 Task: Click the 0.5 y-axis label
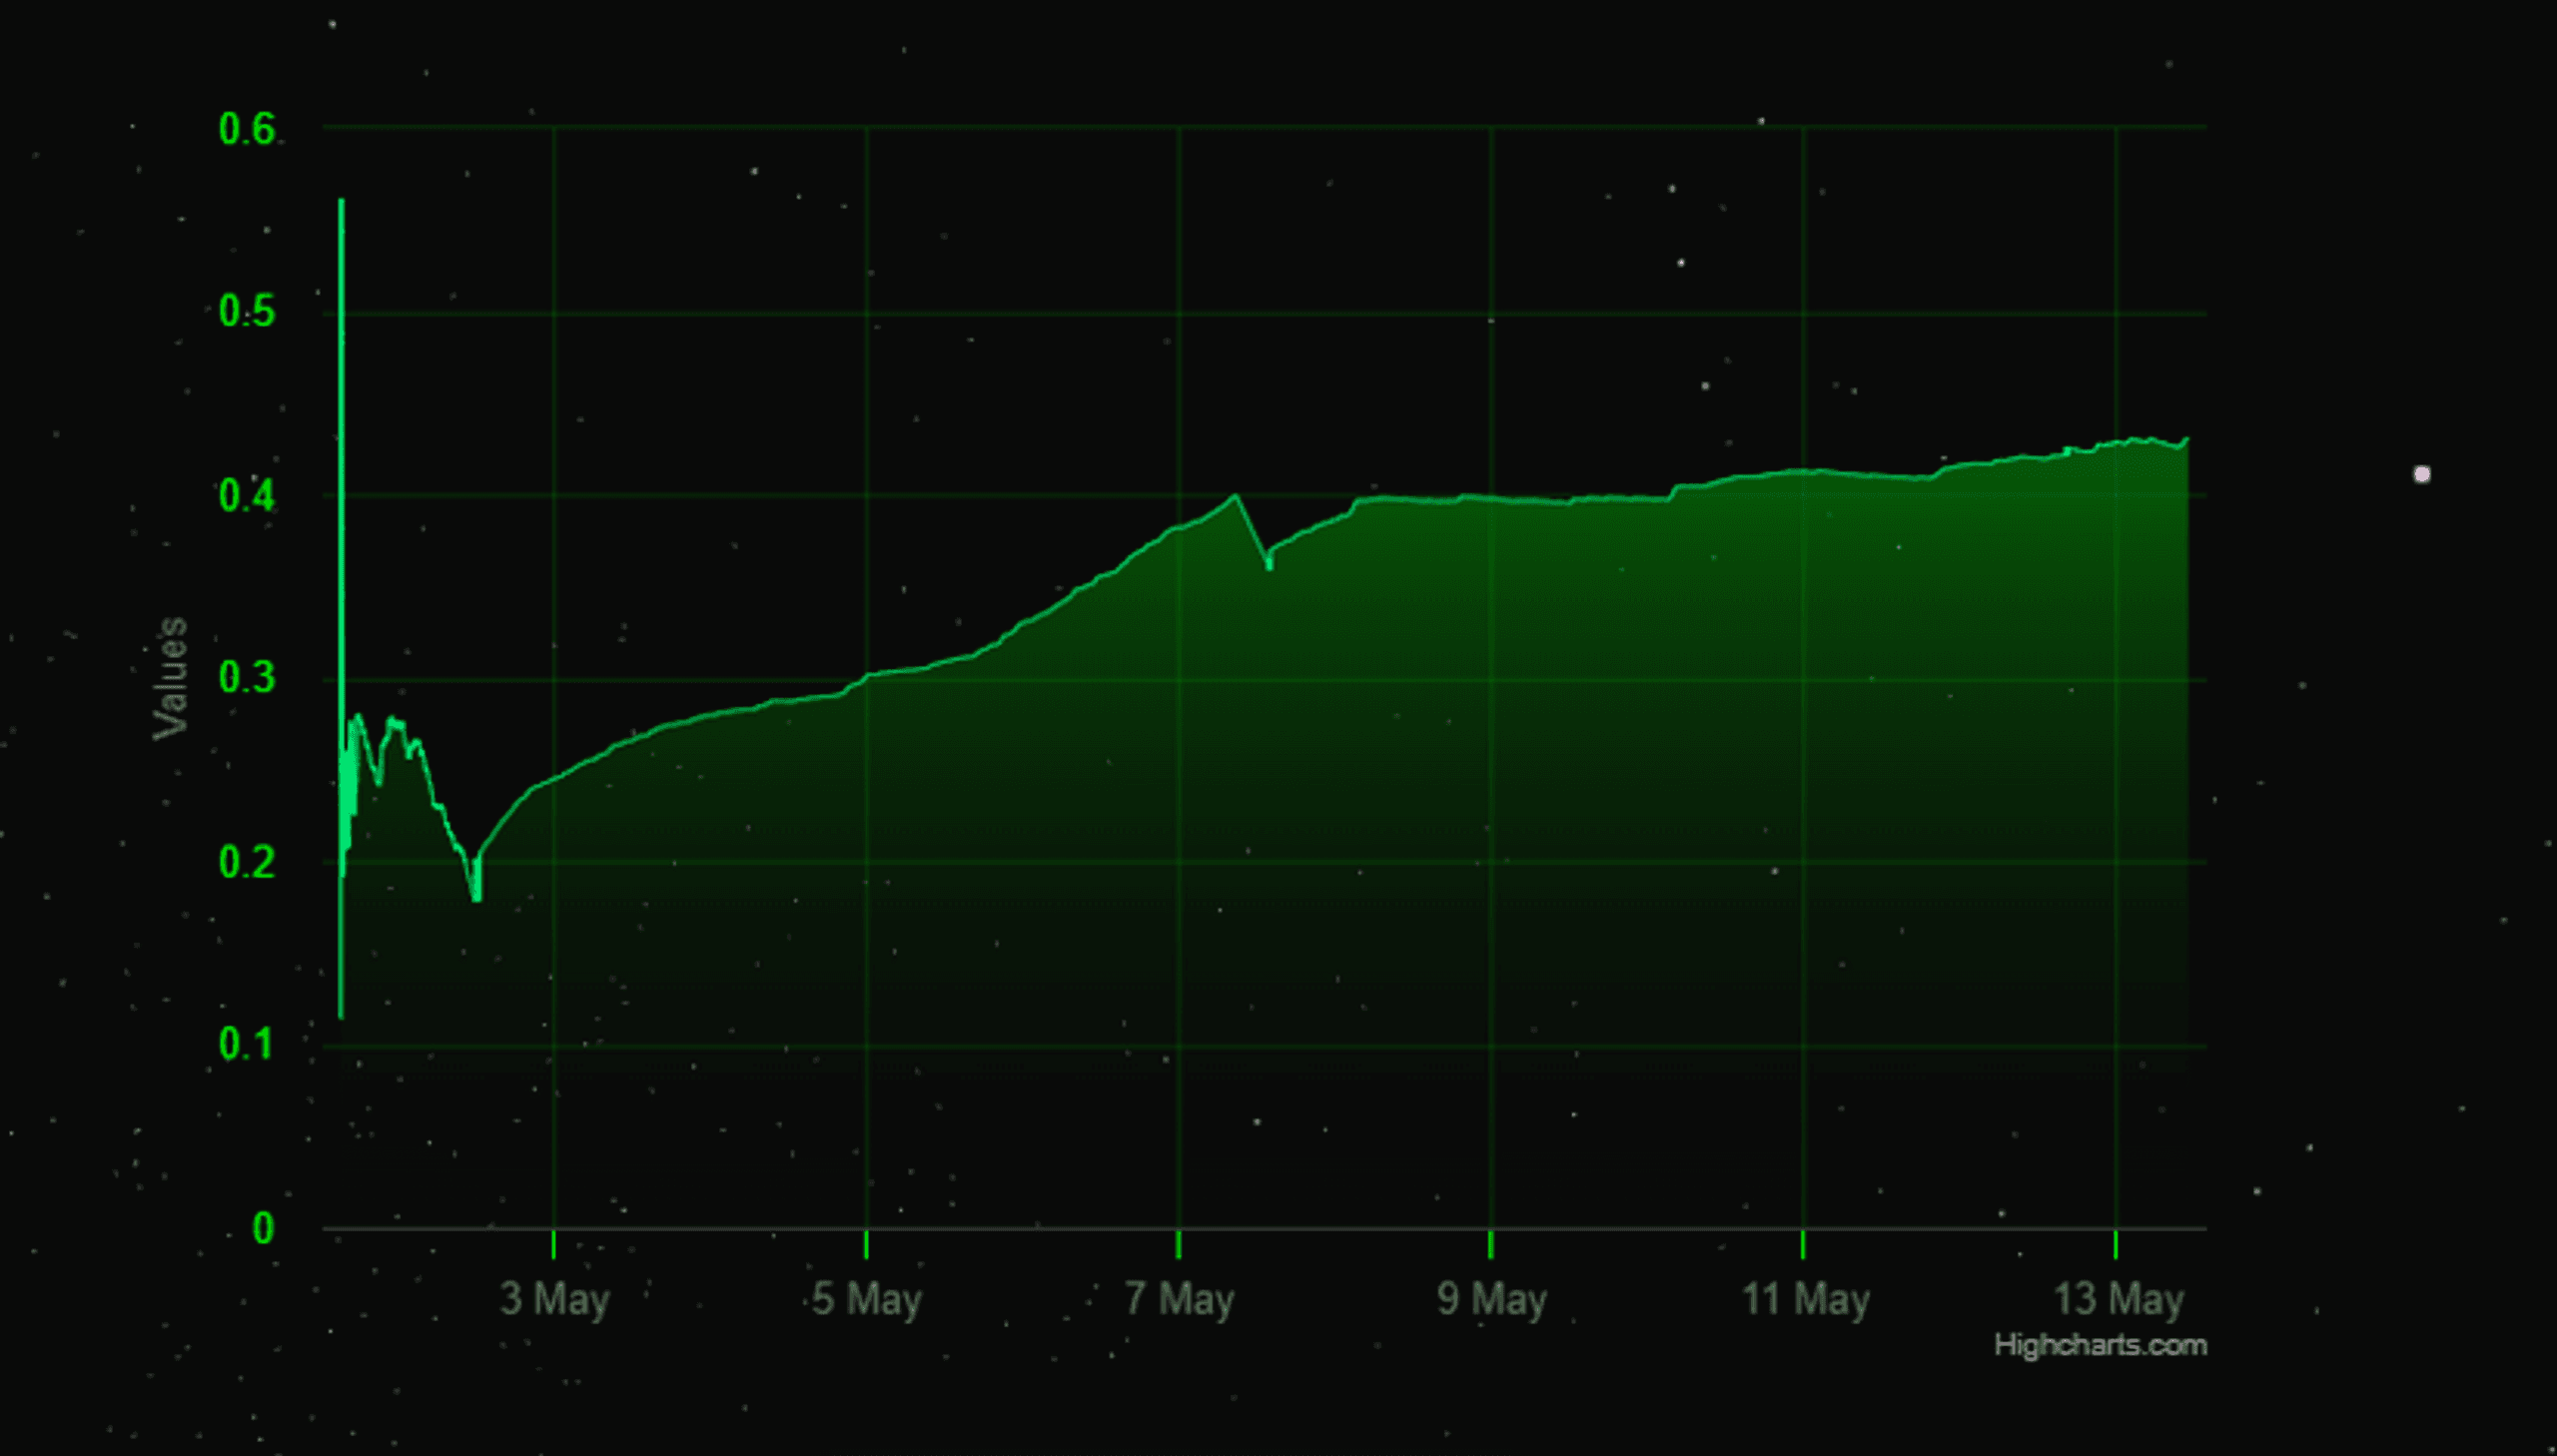(246, 313)
